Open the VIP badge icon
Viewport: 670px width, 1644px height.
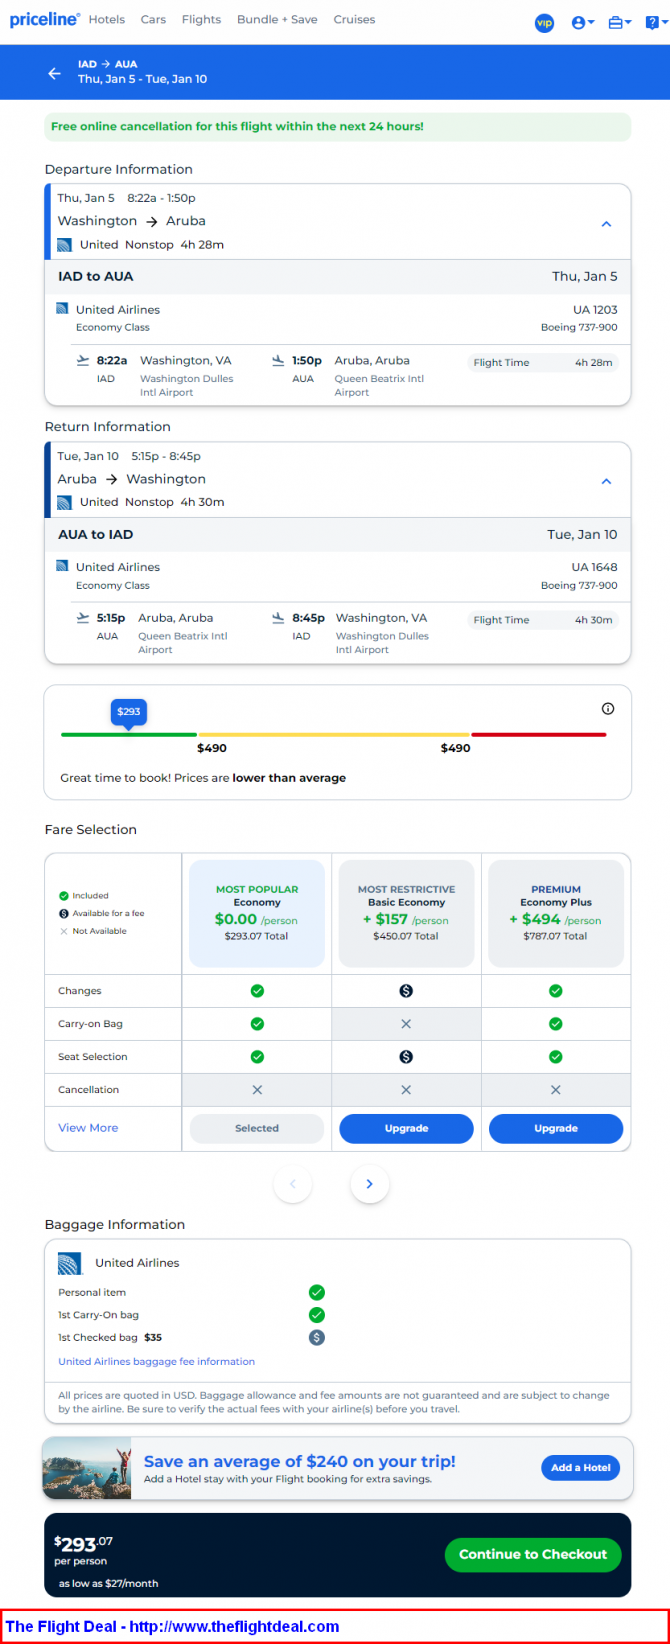tap(544, 23)
